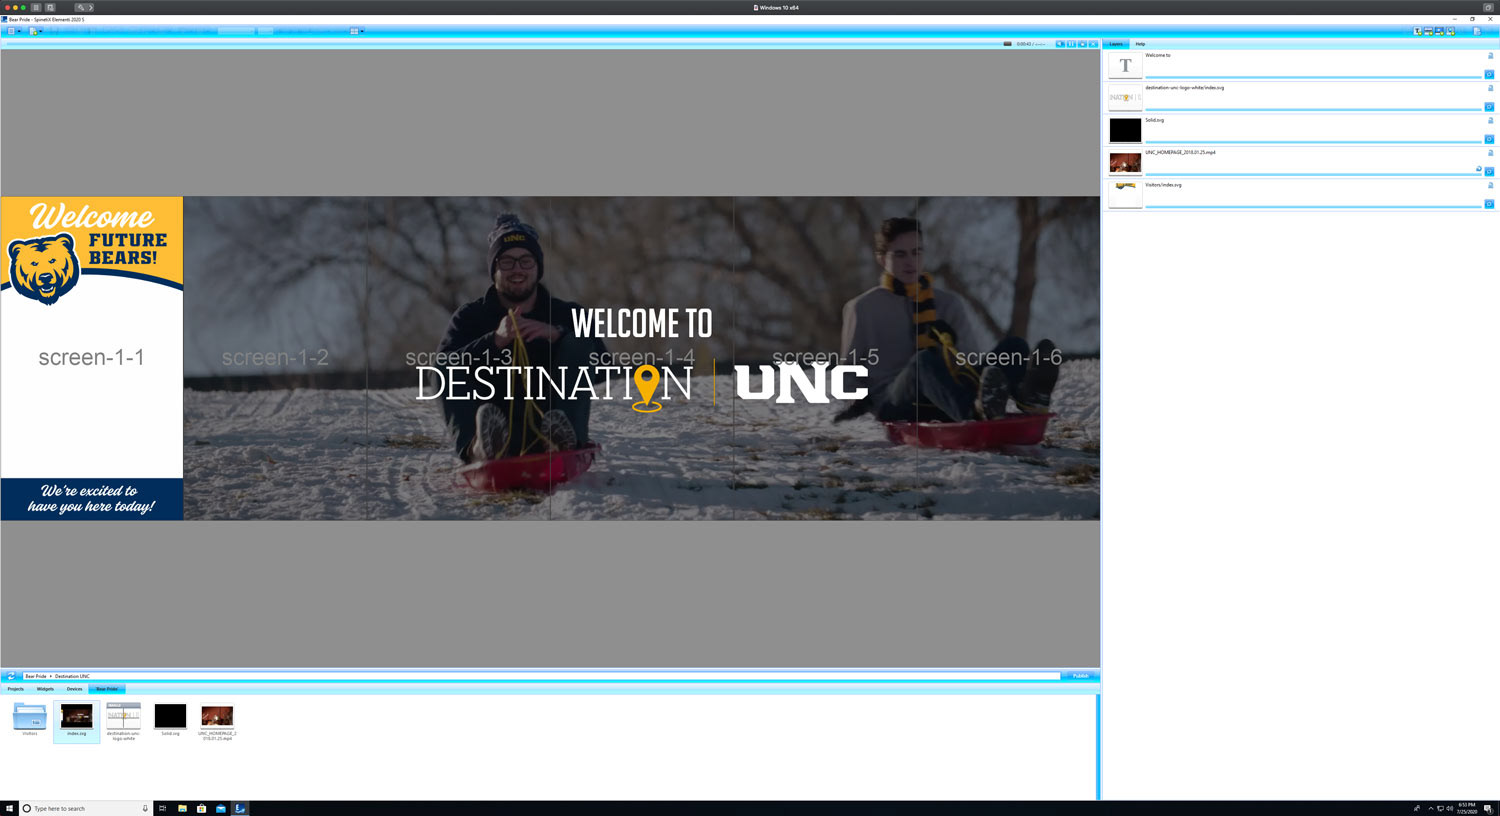
Task: Select the Bear Pride tab
Action: [x=107, y=689]
